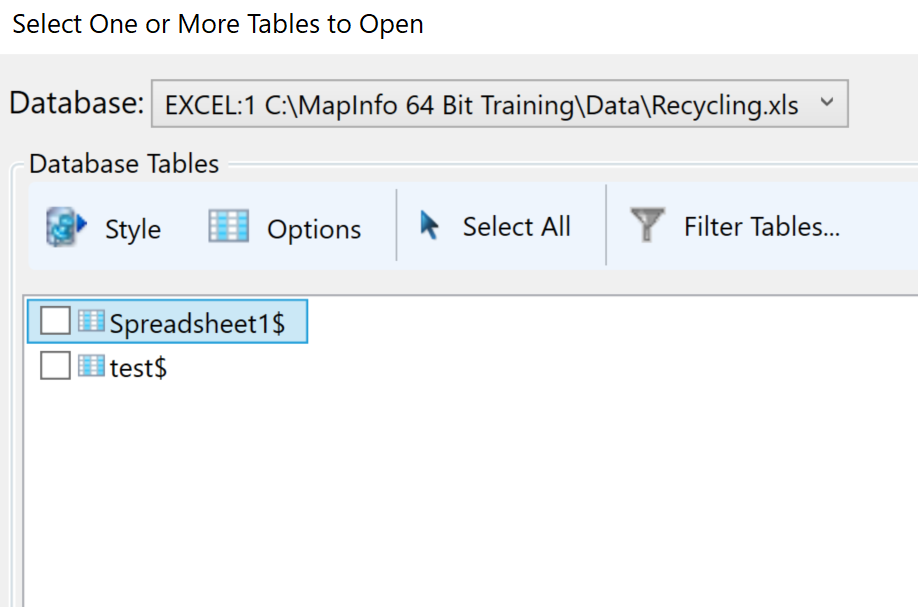This screenshot has height=607, width=918.
Task: Click the Recycling.xls path in the Database combo box
Action: [481, 105]
